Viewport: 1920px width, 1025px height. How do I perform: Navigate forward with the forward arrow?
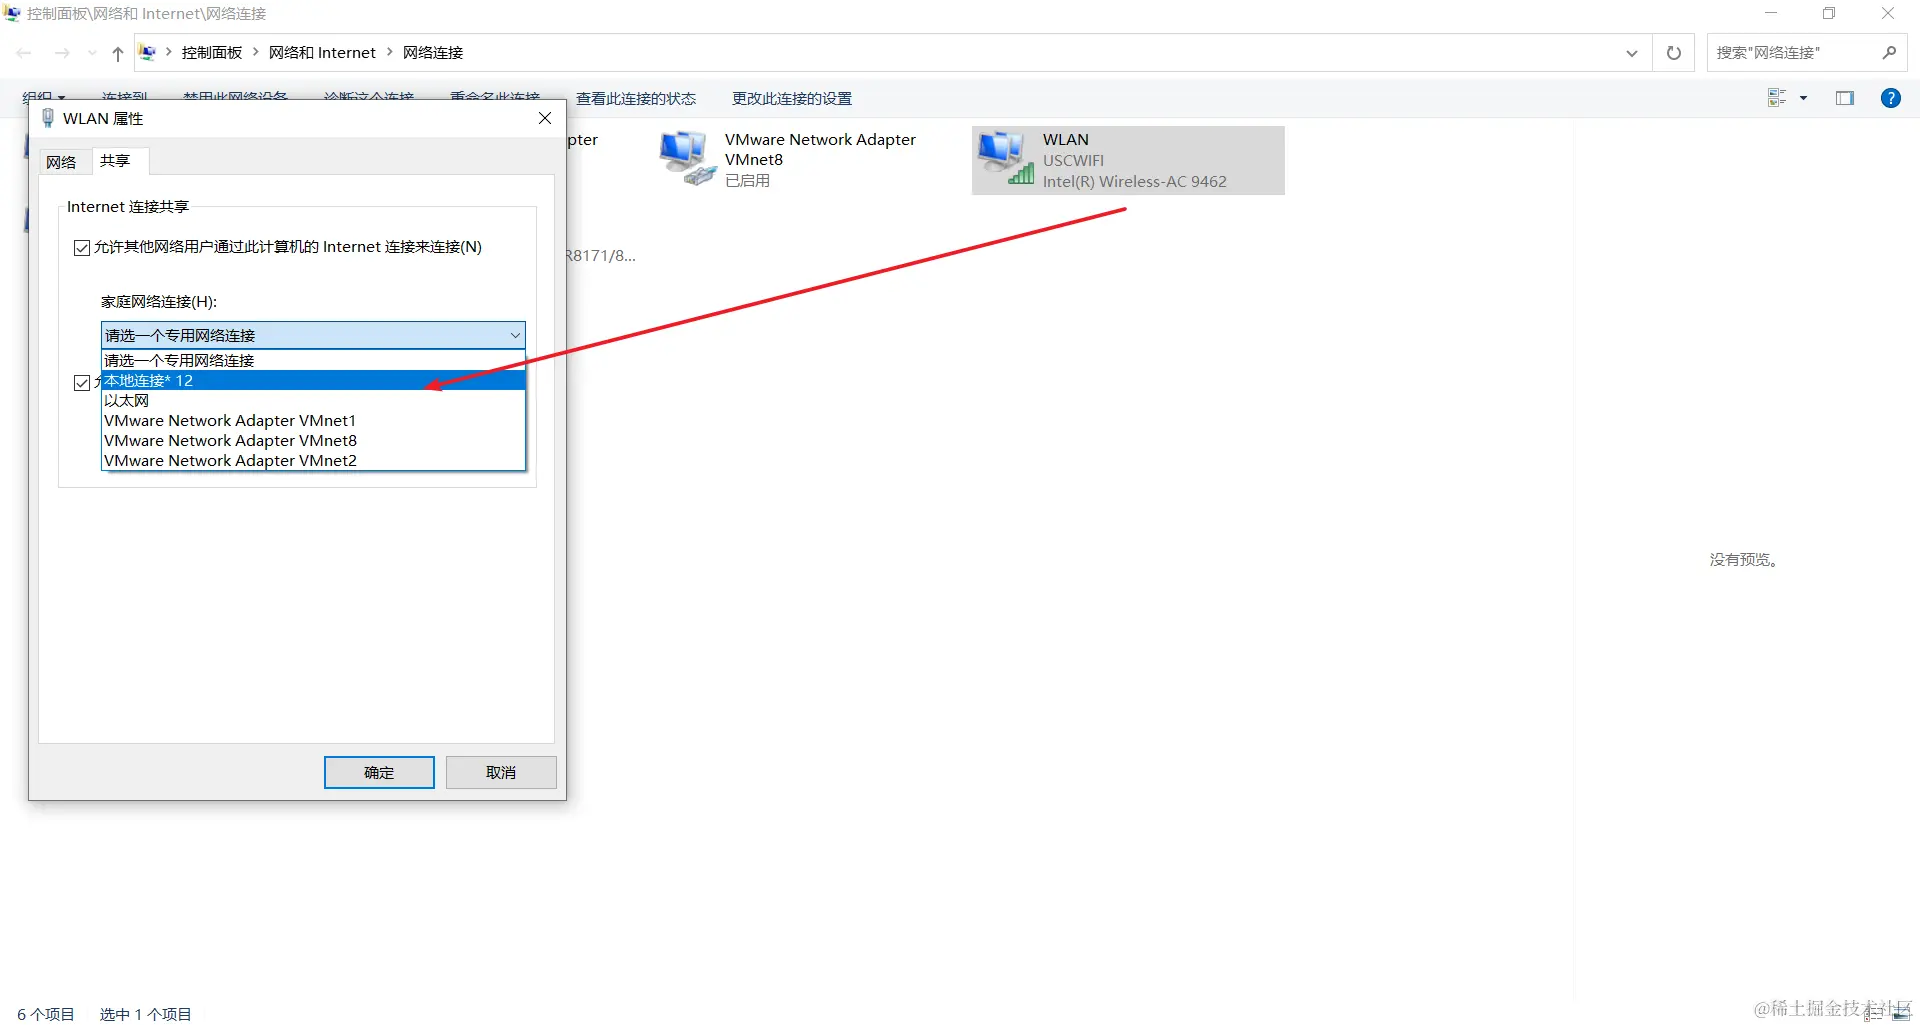click(63, 53)
